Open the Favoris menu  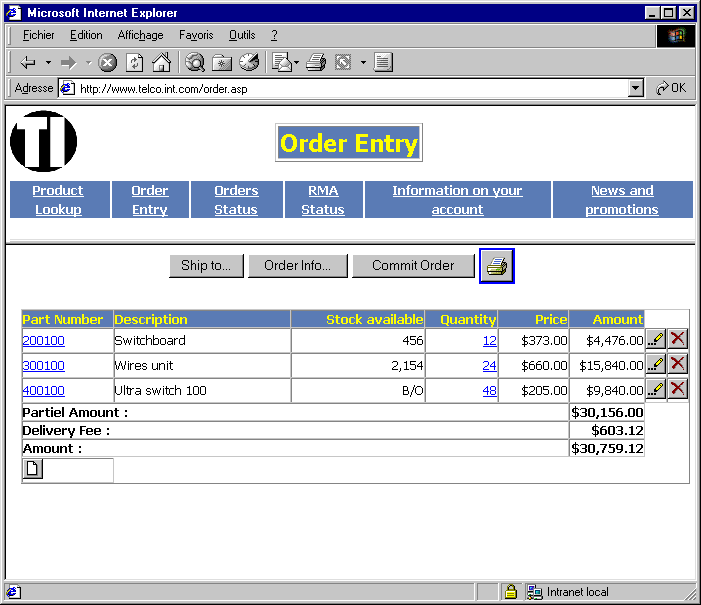point(196,35)
